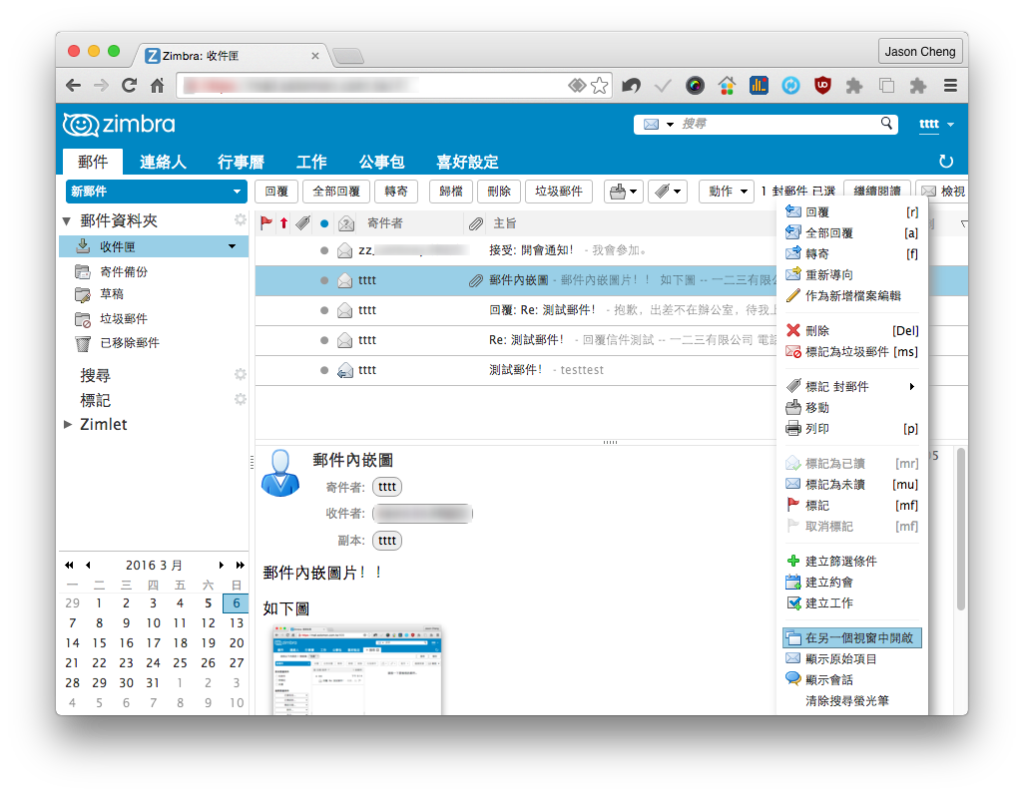The width and height of the screenshot is (1024, 795).
Task: Click the reading pane vertical scrollbar
Action: (x=961, y=529)
